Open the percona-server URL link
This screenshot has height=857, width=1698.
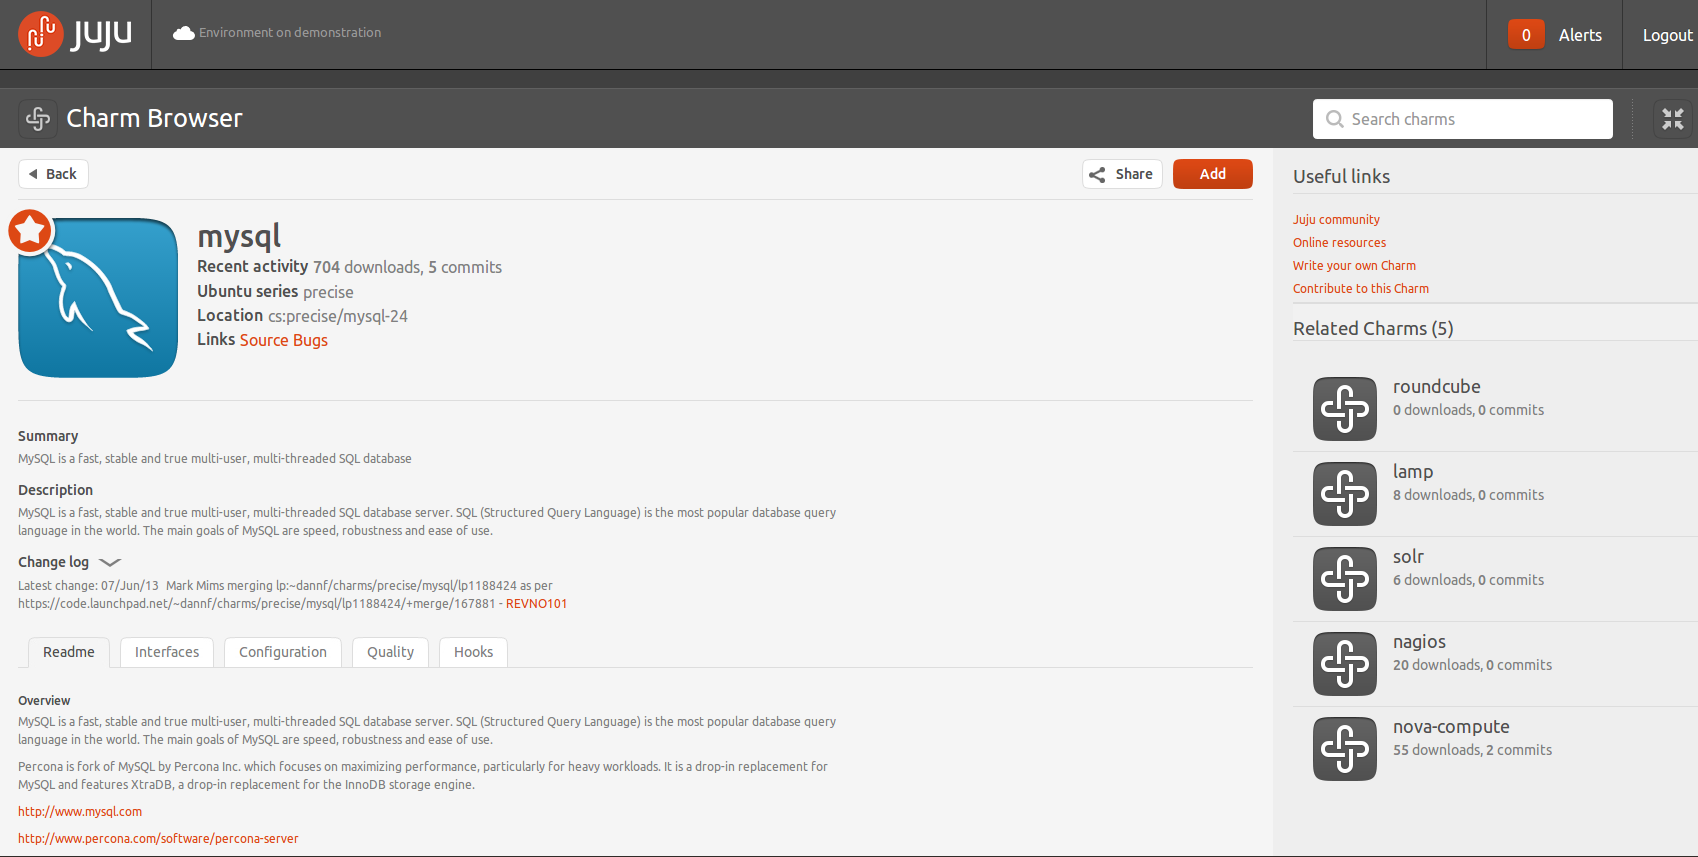click(x=158, y=839)
